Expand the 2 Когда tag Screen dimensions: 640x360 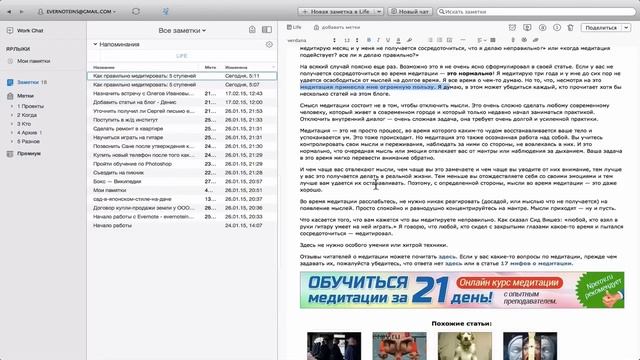coord(12,115)
